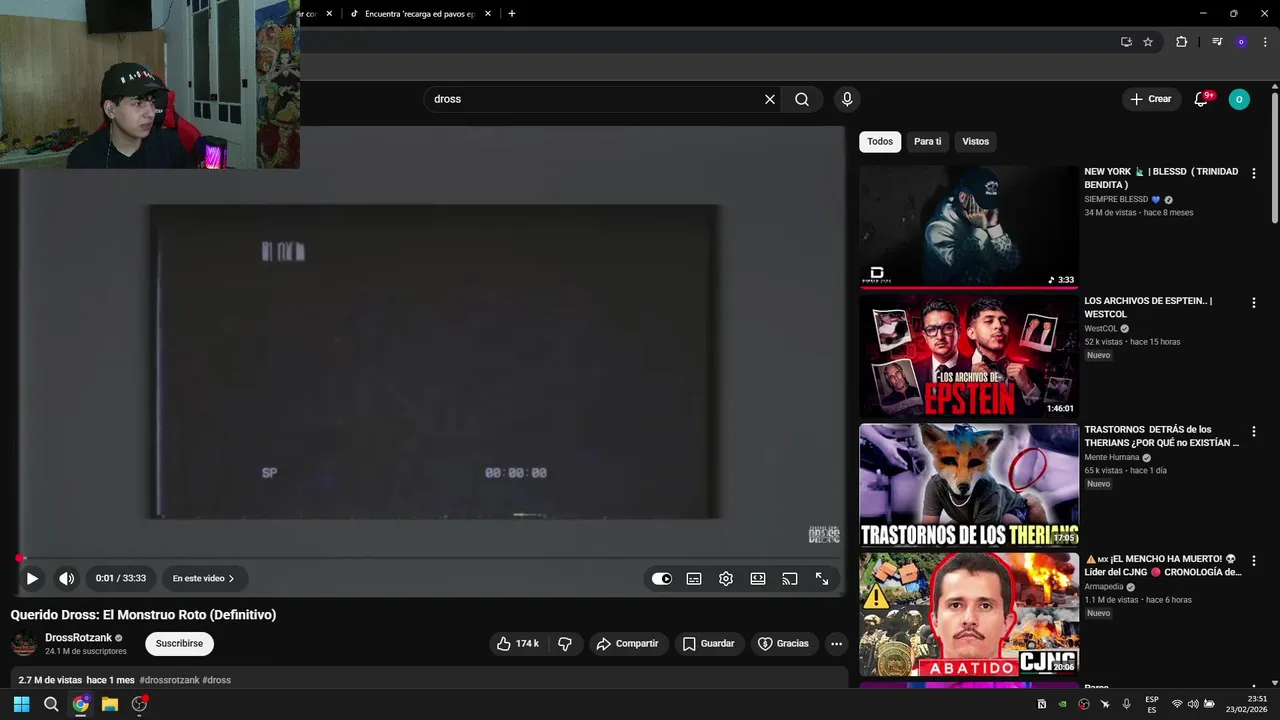
Task: Open Los Archivos de Epstein thumbnail
Action: point(969,356)
